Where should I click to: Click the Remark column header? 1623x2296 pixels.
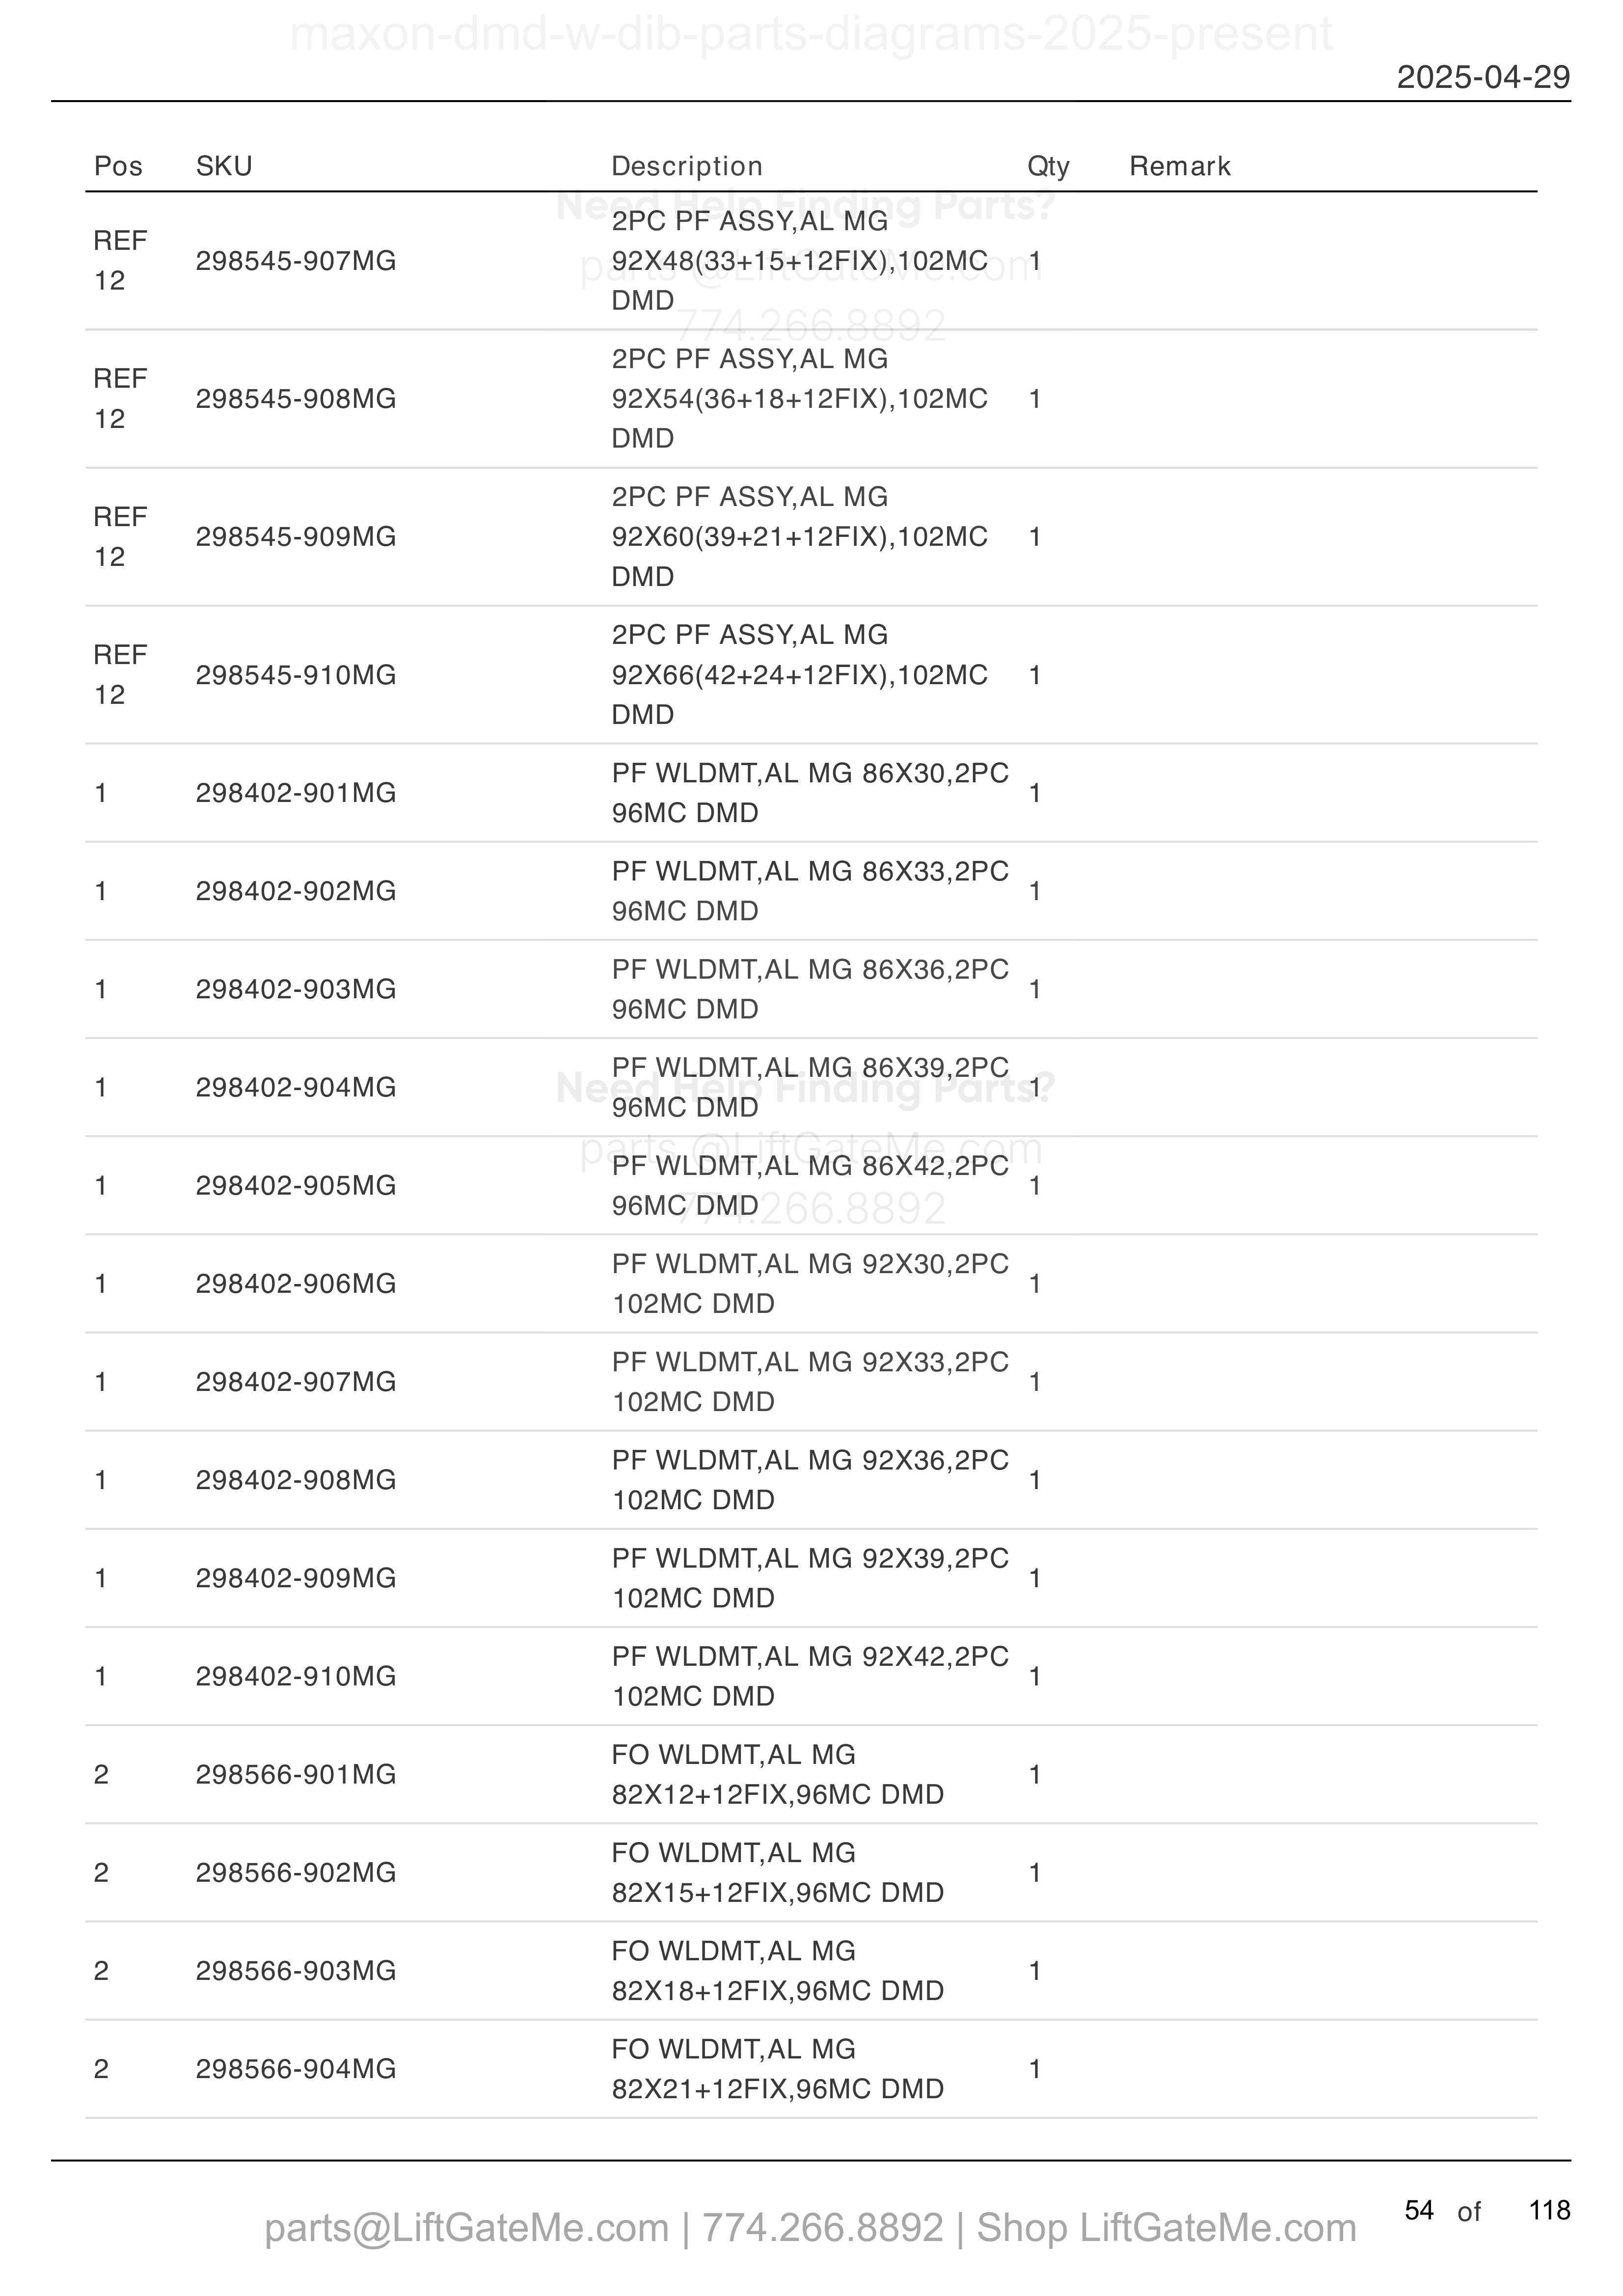click(1180, 166)
